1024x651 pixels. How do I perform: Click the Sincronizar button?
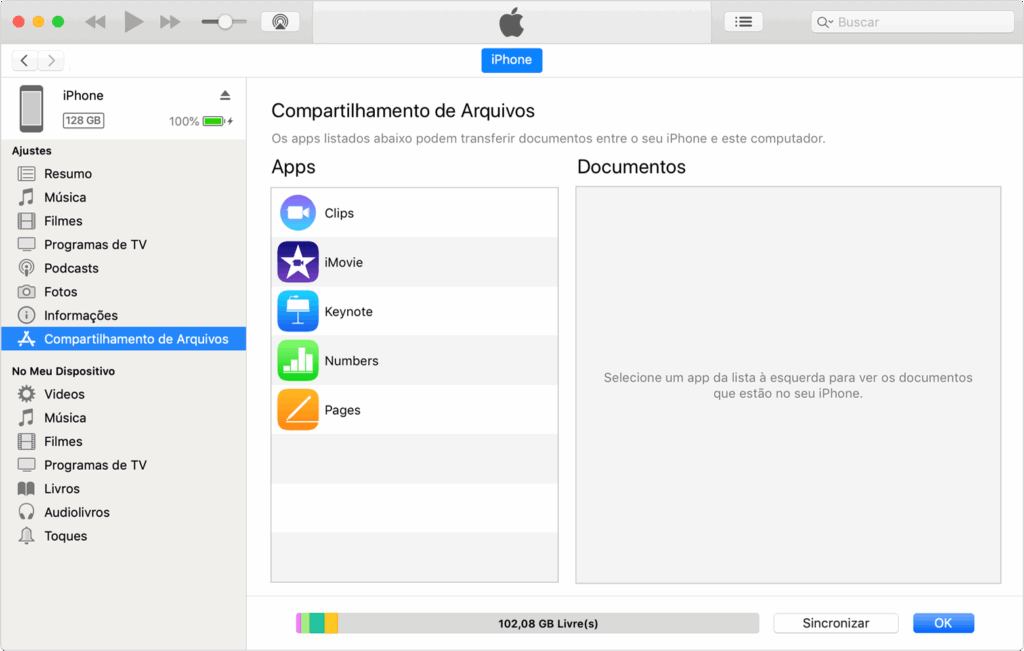[835, 622]
